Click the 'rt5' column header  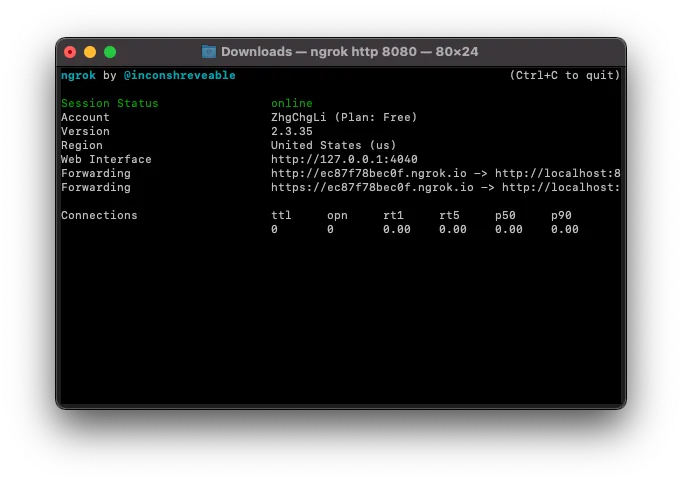[x=452, y=215]
